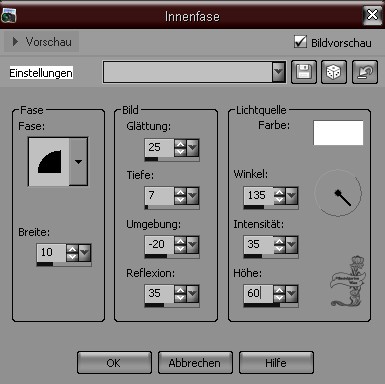The width and height of the screenshot is (385, 384).
Task: Open the Umgebung slider dropdown arrow
Action: click(193, 245)
